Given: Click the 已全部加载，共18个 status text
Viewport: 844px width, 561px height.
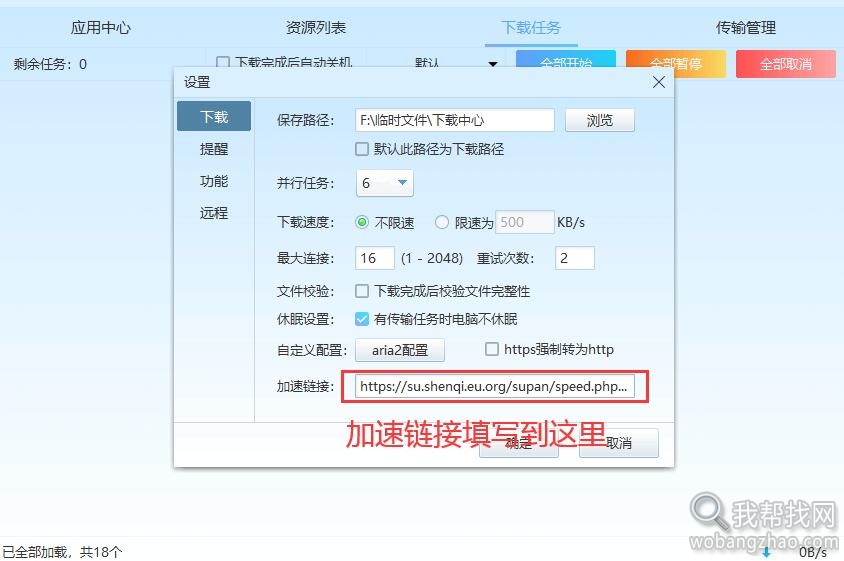Looking at the screenshot, I should click(x=62, y=552).
